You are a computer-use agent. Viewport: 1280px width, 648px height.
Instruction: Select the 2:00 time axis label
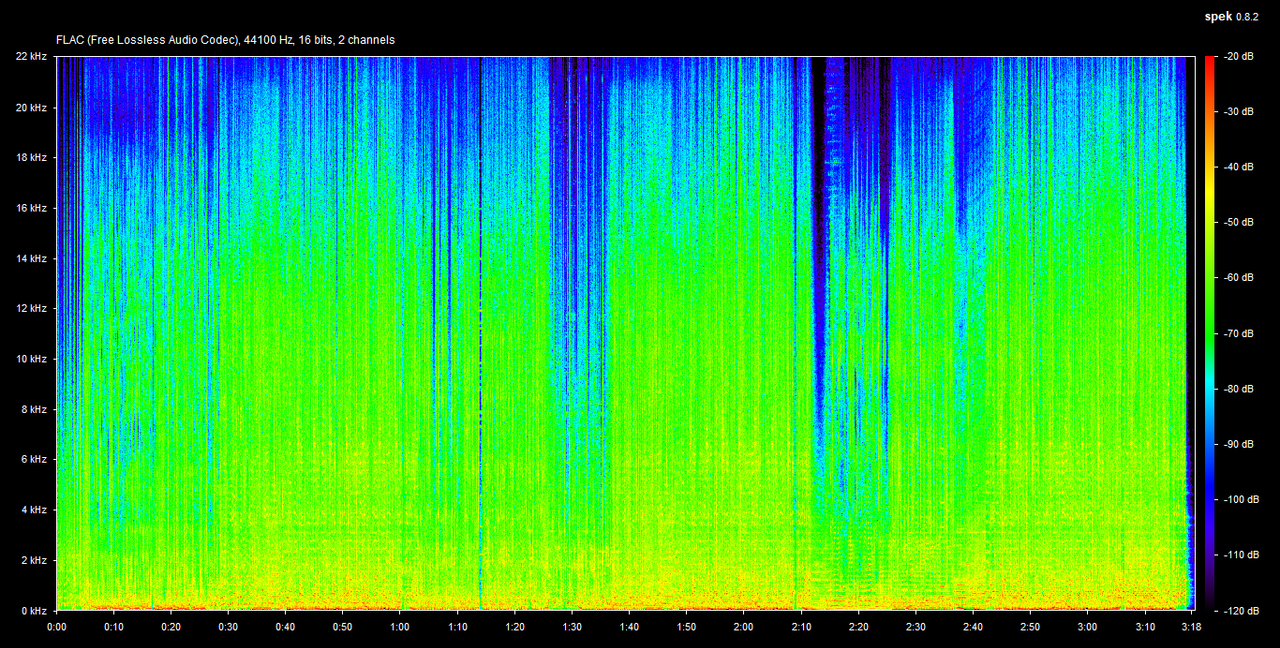pos(744,627)
